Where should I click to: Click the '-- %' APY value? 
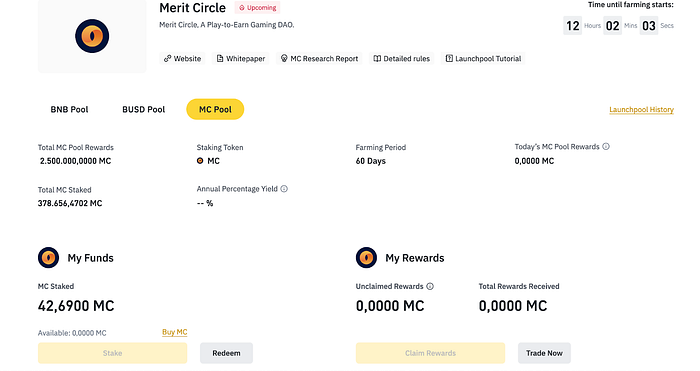[x=205, y=203]
